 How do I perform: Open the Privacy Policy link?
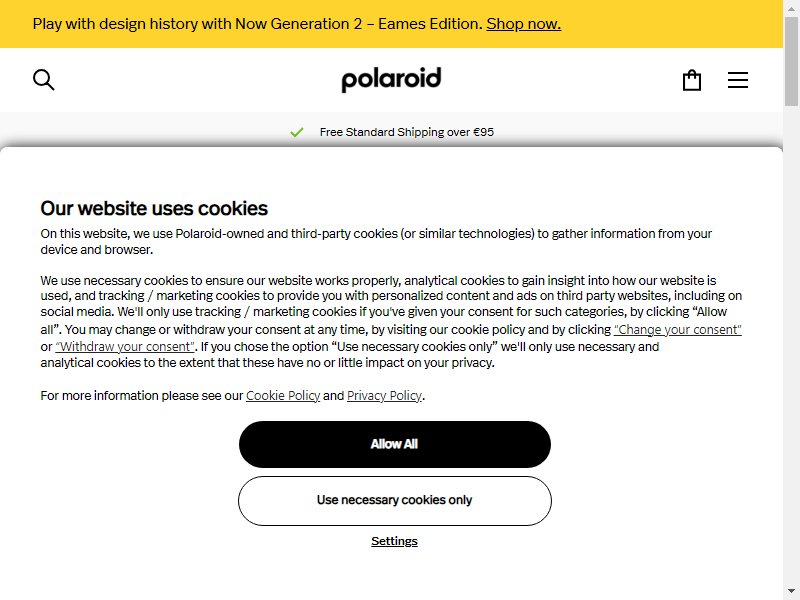(x=385, y=395)
